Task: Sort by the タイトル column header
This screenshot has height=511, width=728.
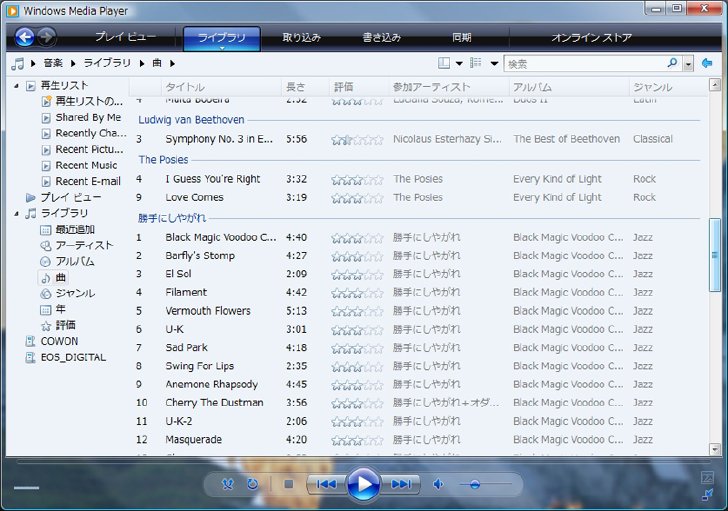Action: click(221, 87)
